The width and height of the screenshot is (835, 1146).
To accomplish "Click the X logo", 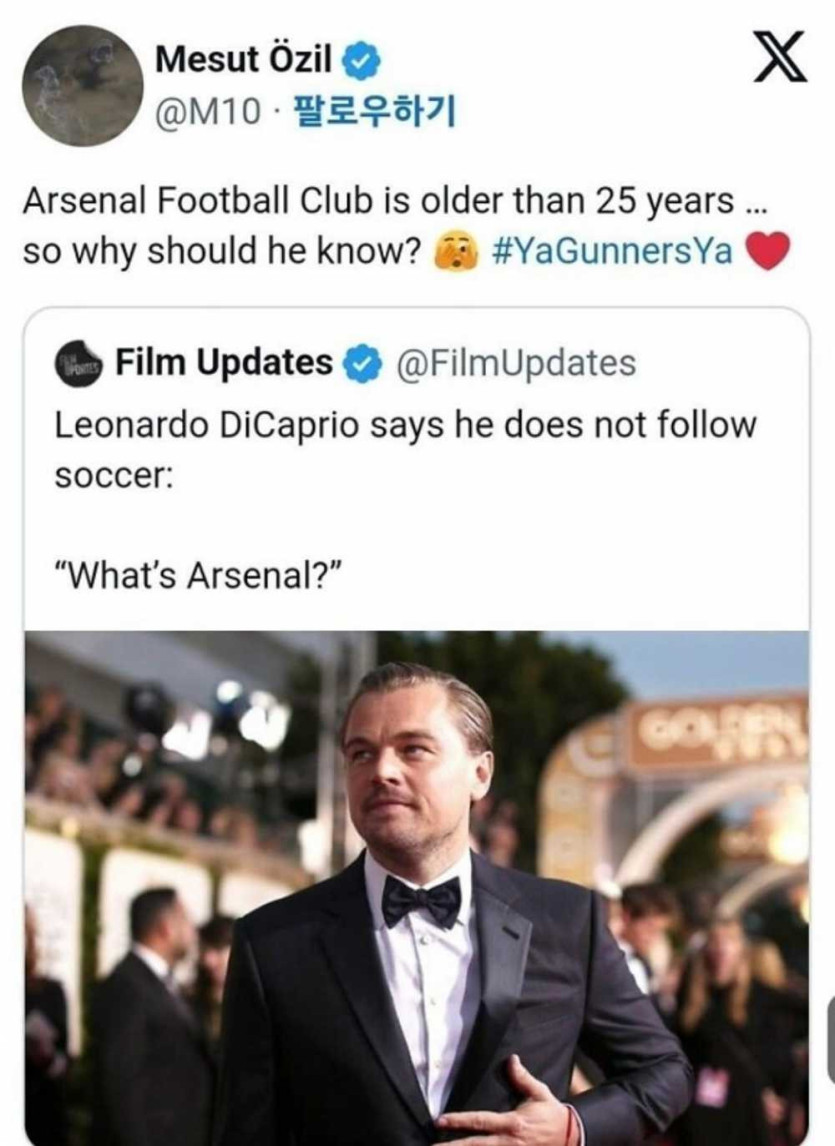I will (x=779, y=64).
